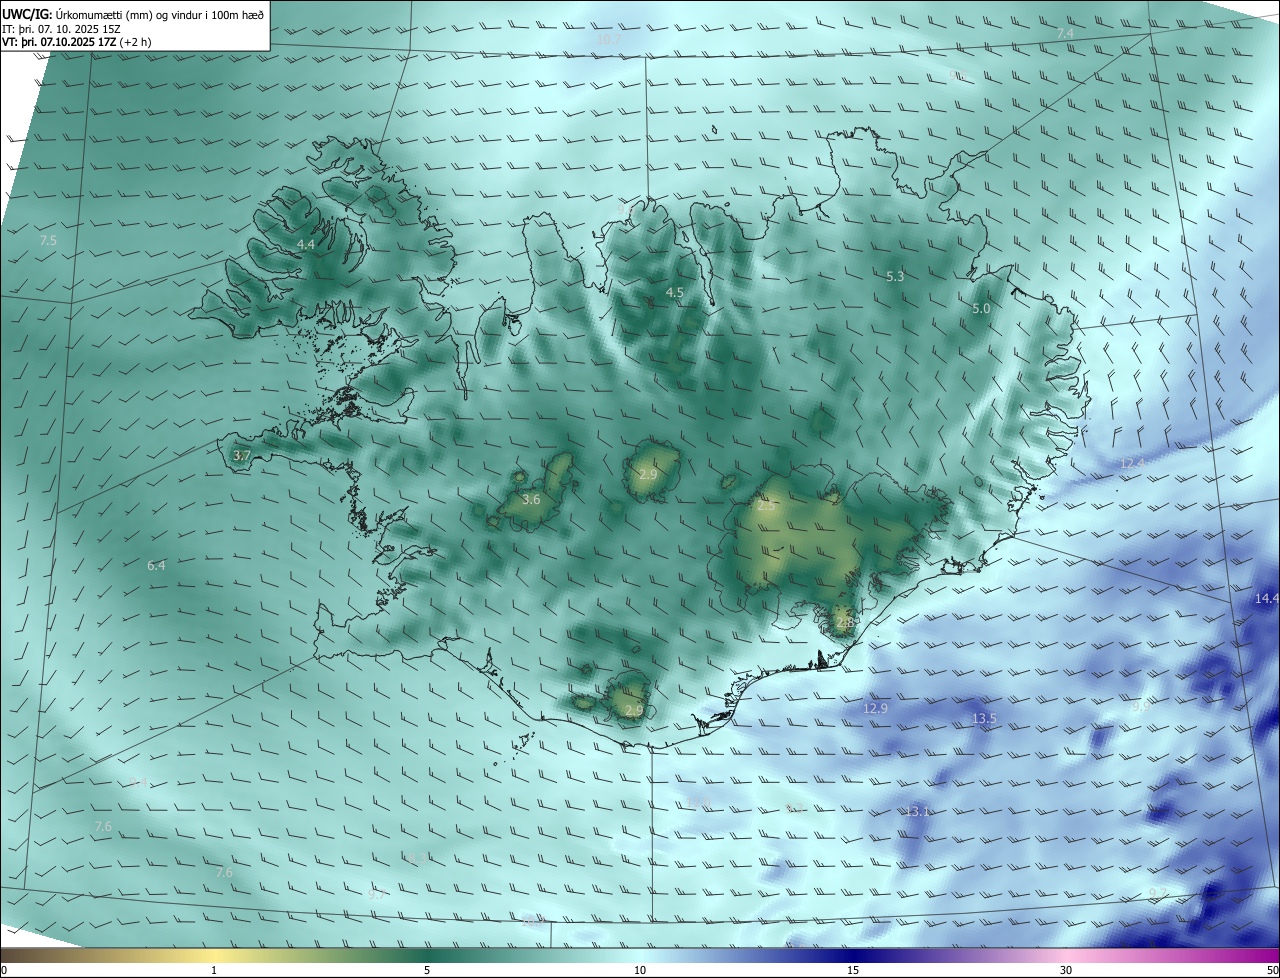Image resolution: width=1280 pixels, height=978 pixels.
Task: Click the 3.6 value on the glacier
Action: 531,499
